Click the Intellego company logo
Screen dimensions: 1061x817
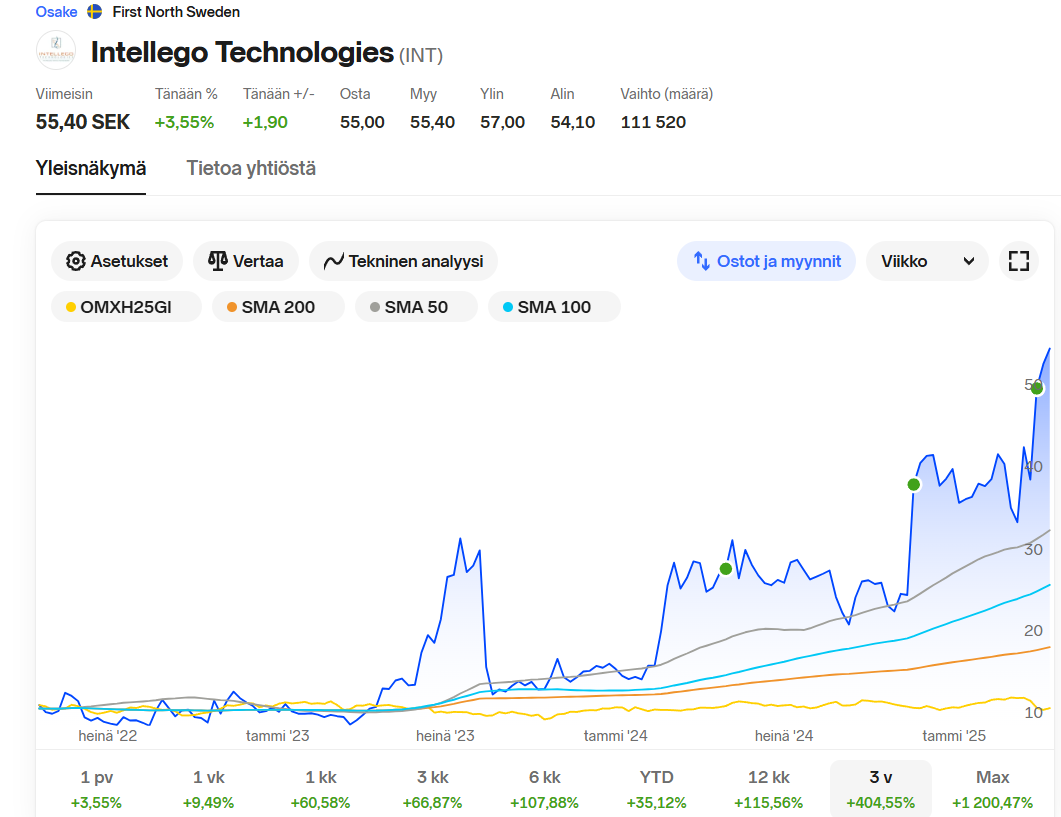click(x=55, y=51)
